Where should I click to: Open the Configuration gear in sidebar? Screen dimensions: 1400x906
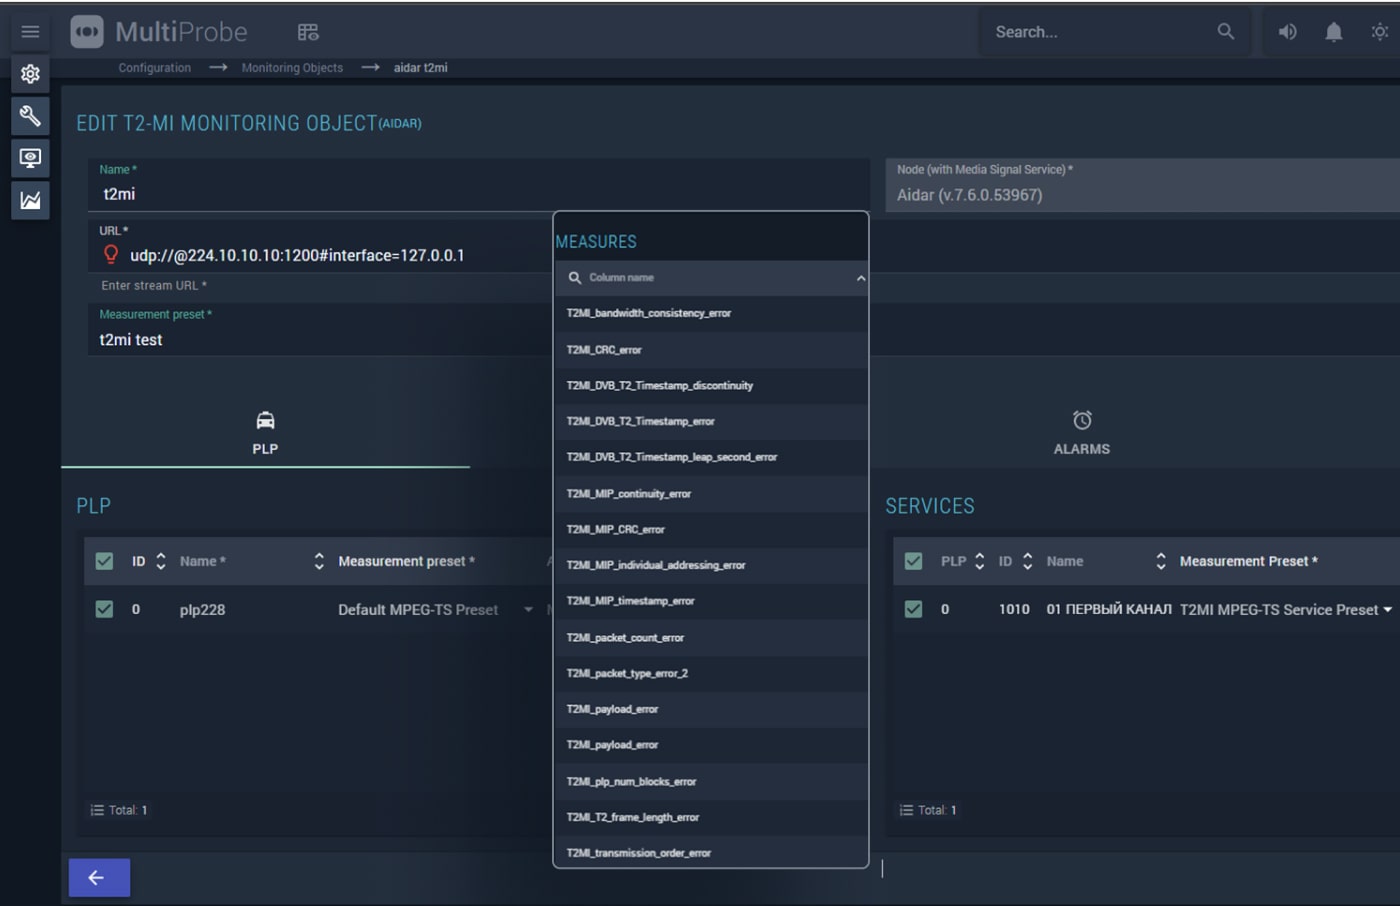[x=30, y=74]
